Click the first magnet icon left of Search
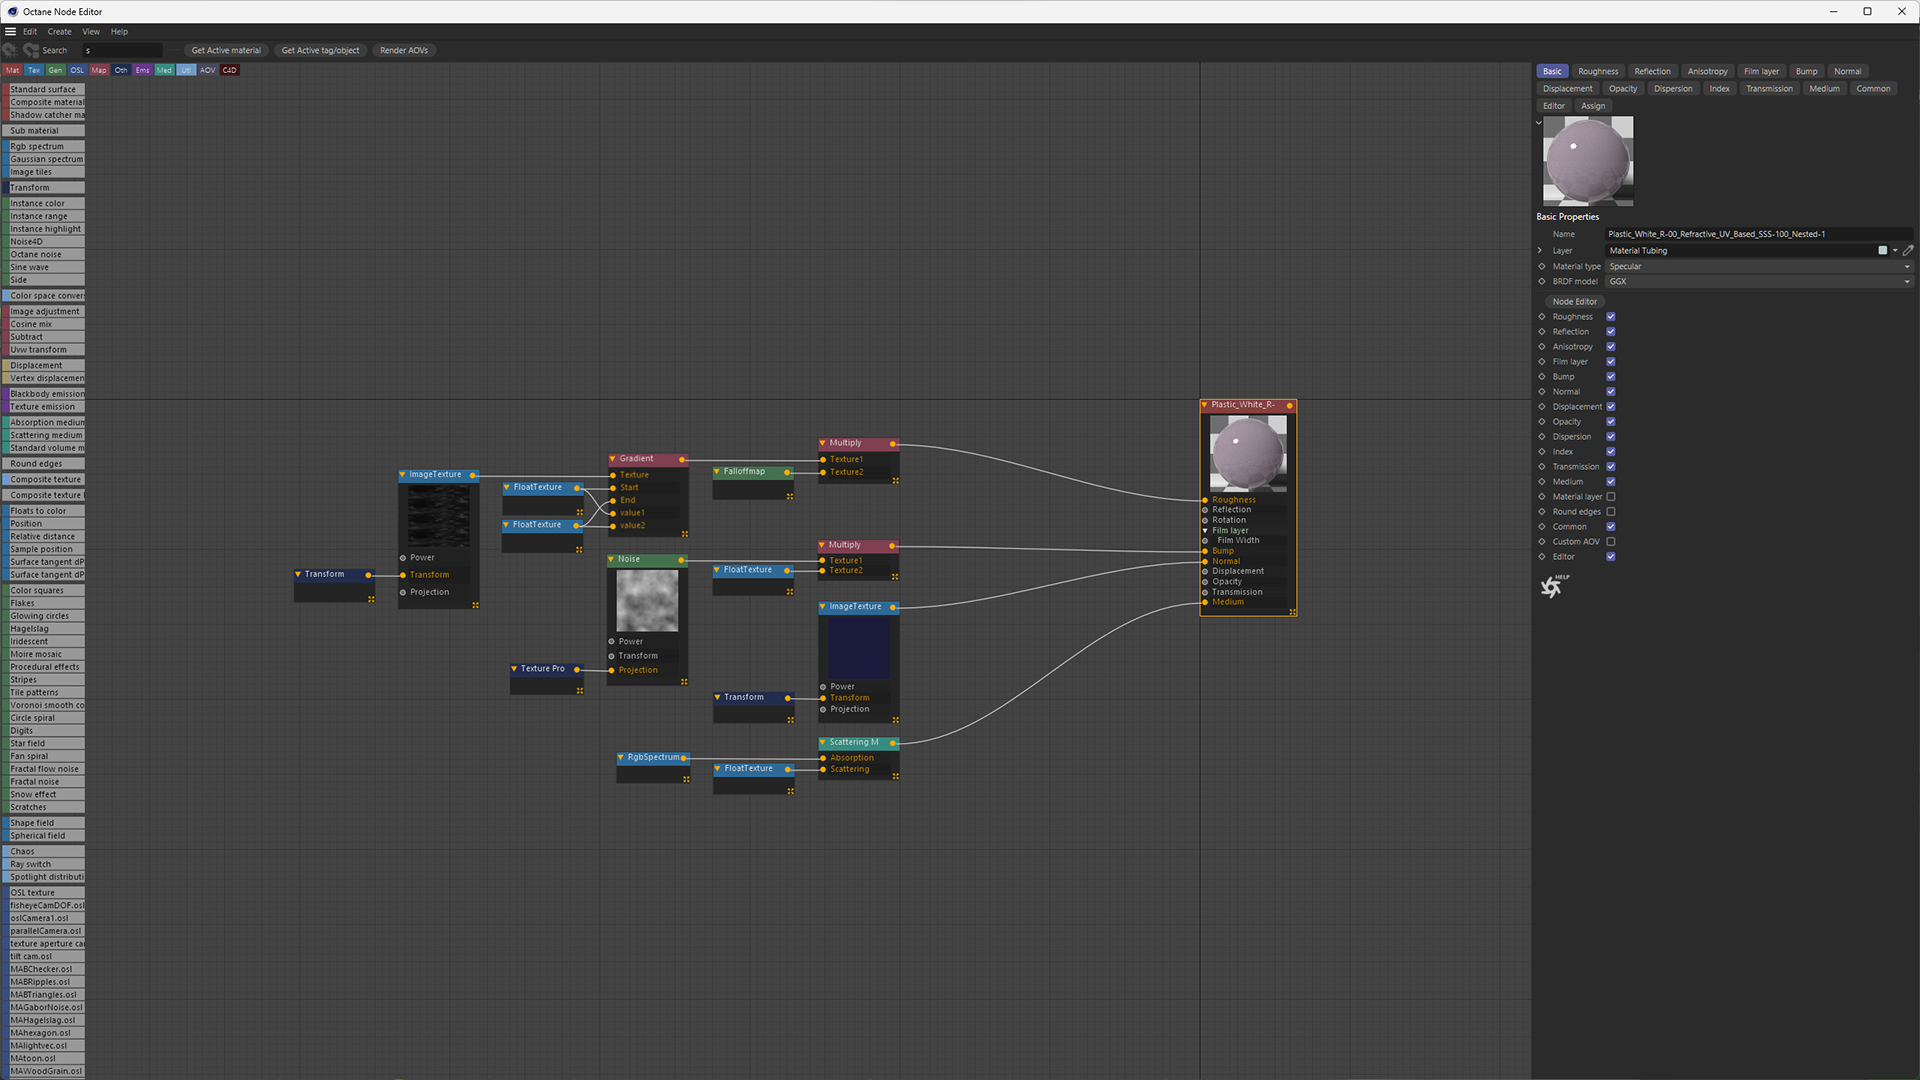The image size is (1920, 1080). (x=10, y=50)
